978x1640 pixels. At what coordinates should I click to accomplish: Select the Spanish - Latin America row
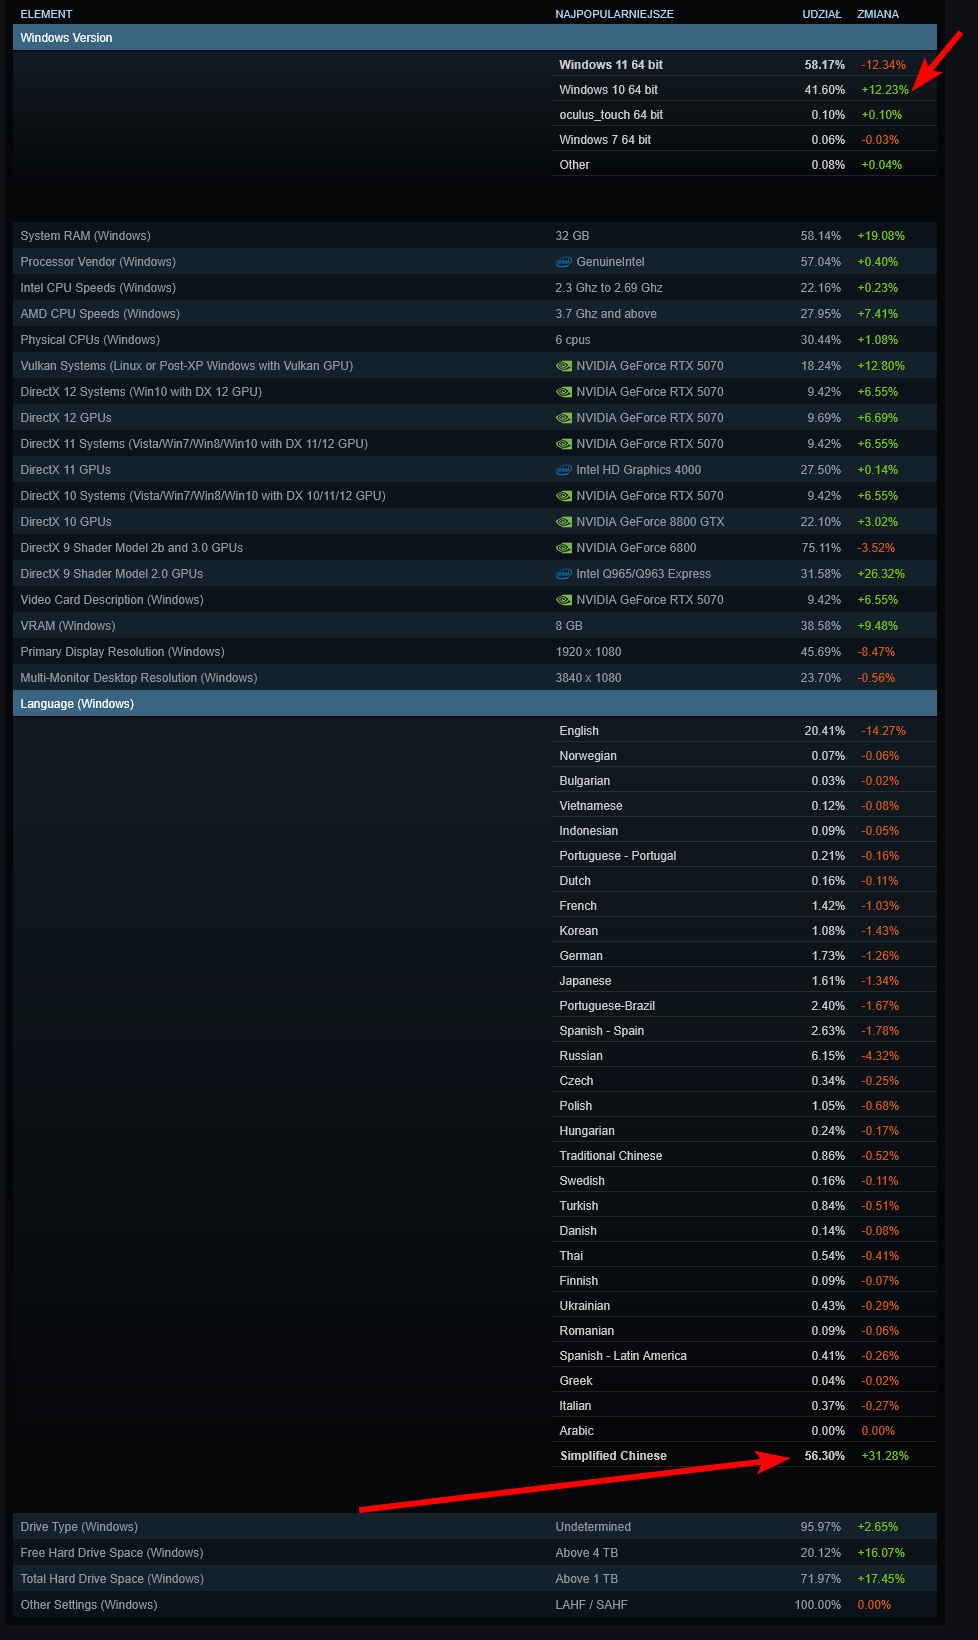pyautogui.click(x=744, y=1356)
